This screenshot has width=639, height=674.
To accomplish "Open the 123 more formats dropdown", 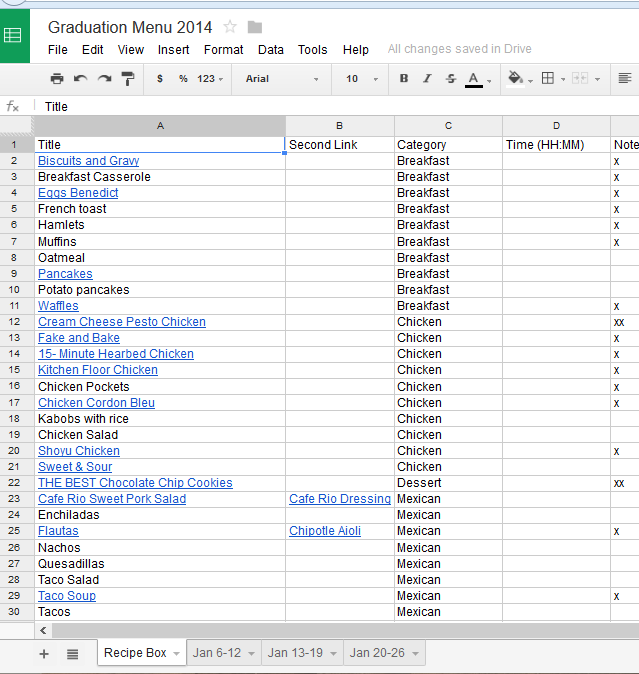I will tap(210, 79).
